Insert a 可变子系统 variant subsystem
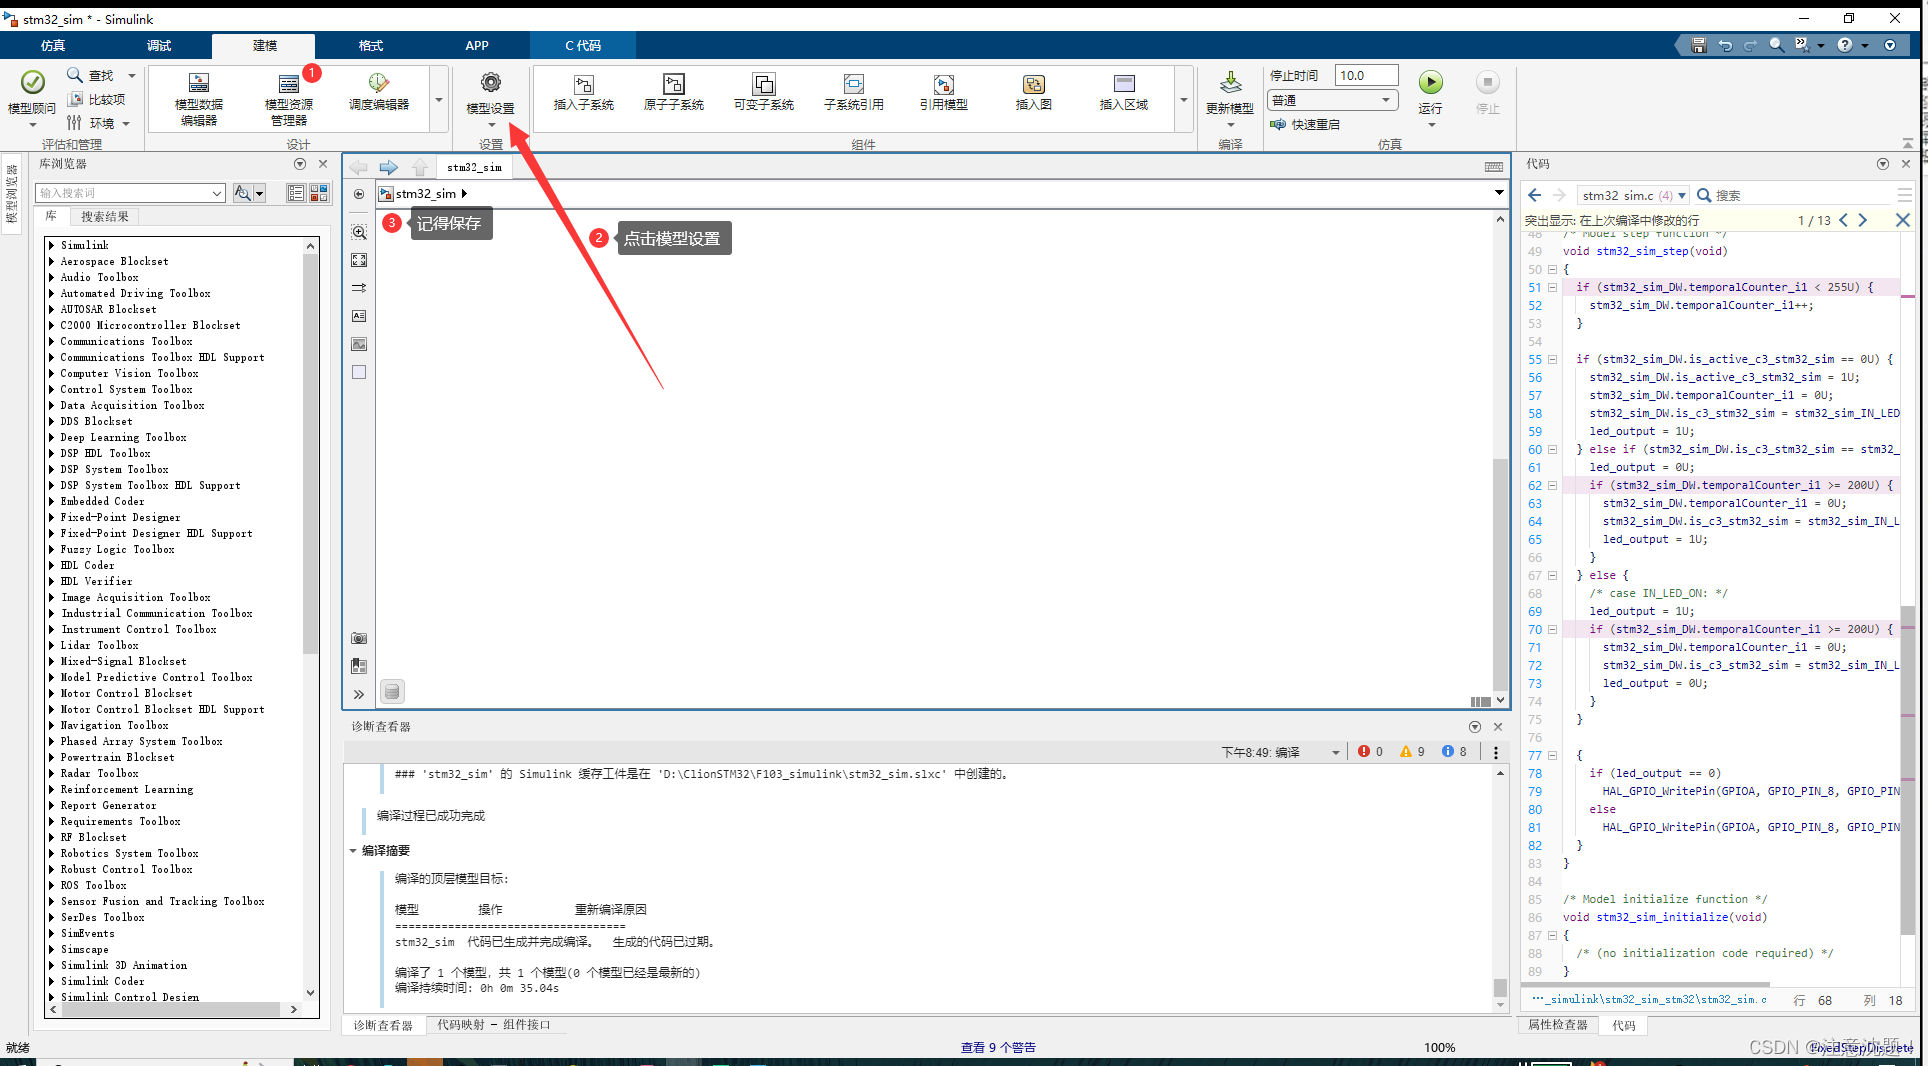Viewport: 1928px width, 1066px height. (x=764, y=91)
